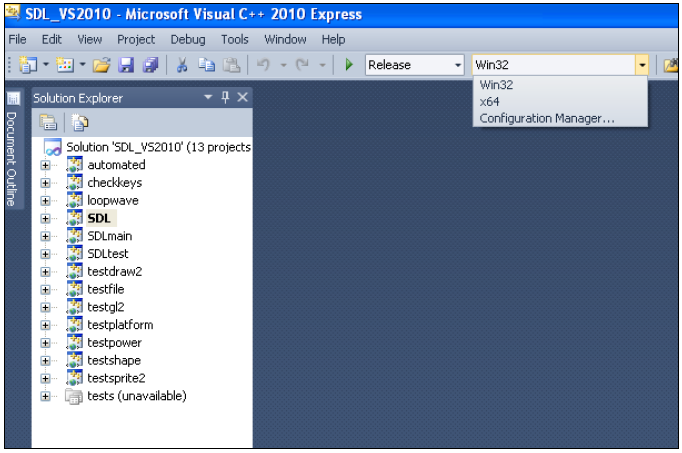
Task: Select the testplatform project
Action: coord(120,325)
